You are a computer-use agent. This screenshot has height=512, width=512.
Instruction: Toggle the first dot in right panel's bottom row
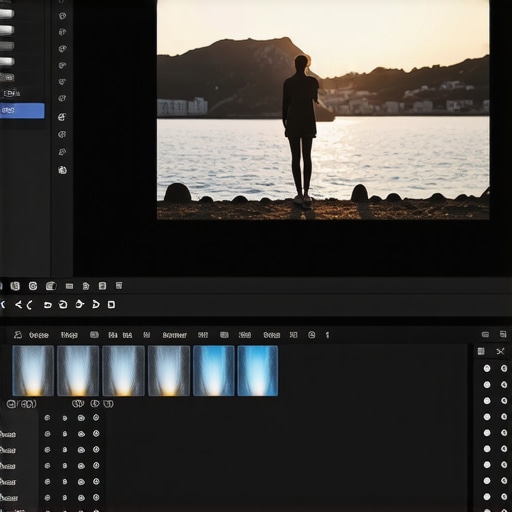coord(487,497)
